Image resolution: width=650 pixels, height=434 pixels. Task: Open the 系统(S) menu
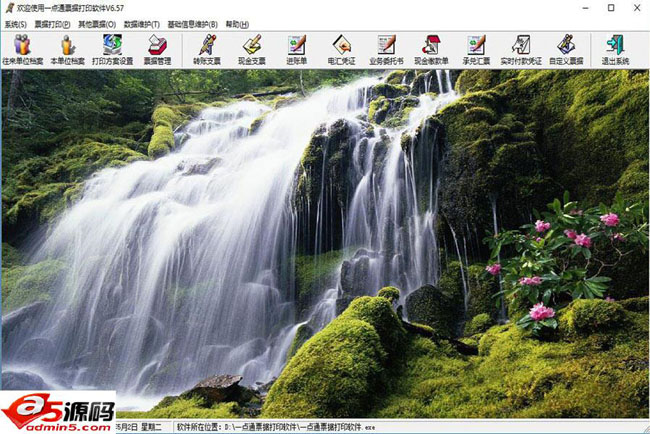click(16, 23)
